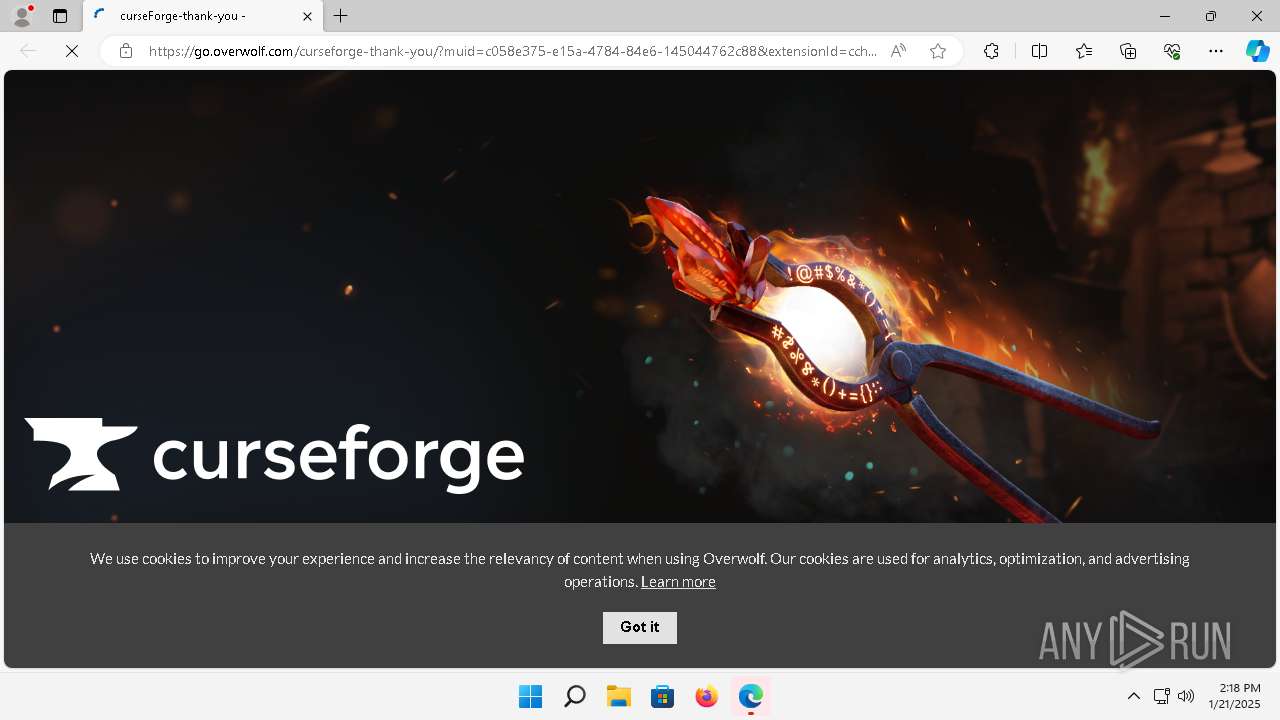Screen dimensions: 1280x720
Task: Open the Collections icon
Action: (1128, 51)
